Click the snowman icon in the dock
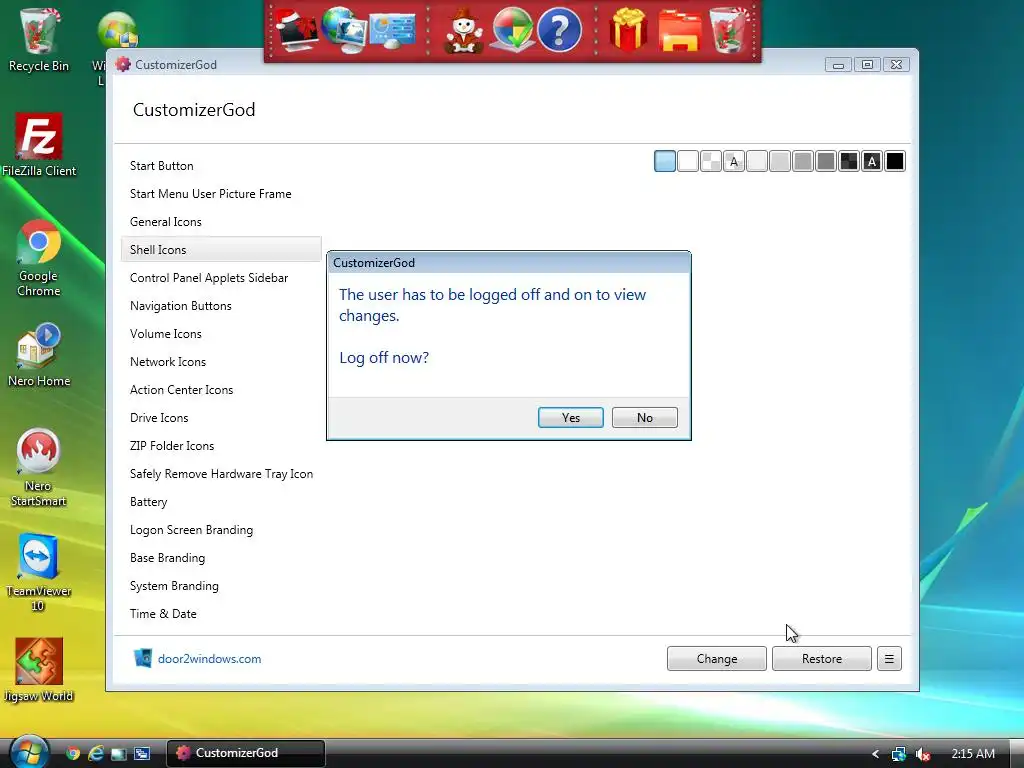This screenshot has height=768, width=1024. tap(464, 31)
